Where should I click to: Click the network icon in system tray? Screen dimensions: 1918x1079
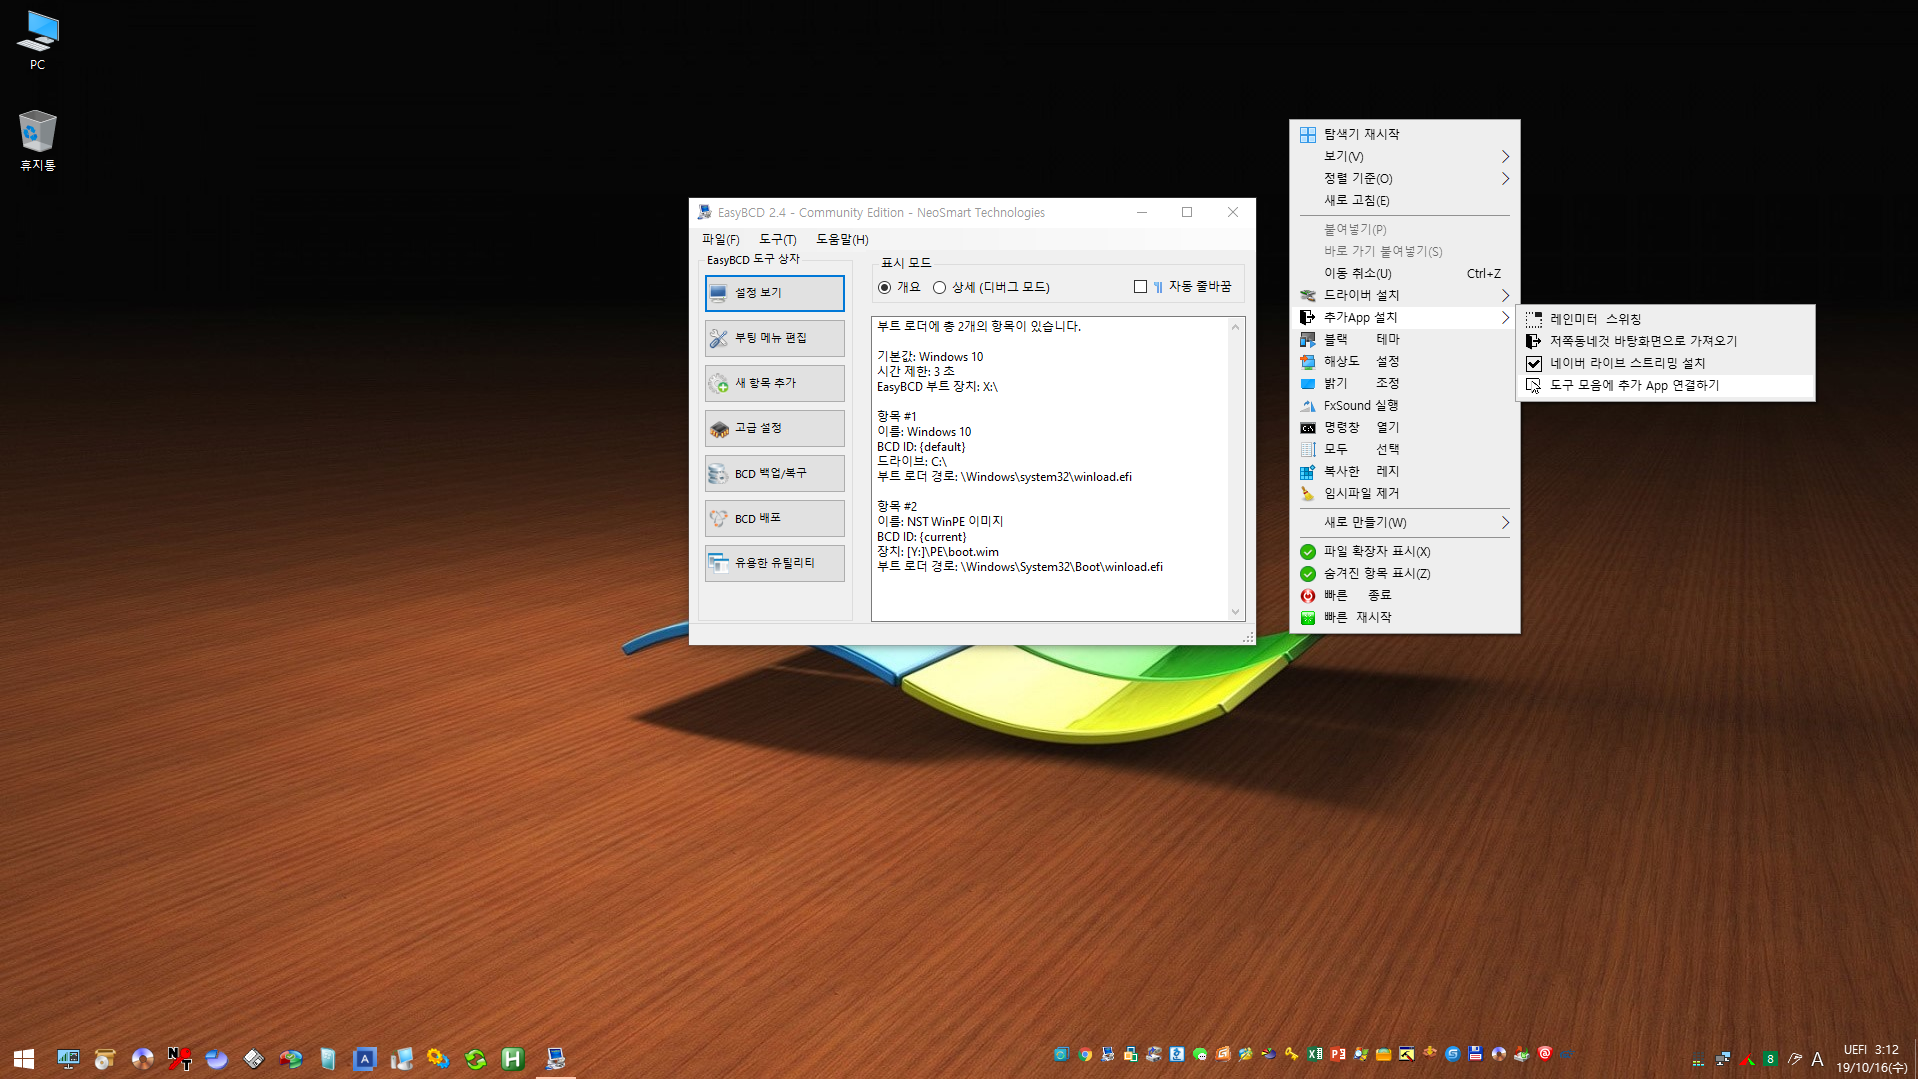coord(1723,1059)
